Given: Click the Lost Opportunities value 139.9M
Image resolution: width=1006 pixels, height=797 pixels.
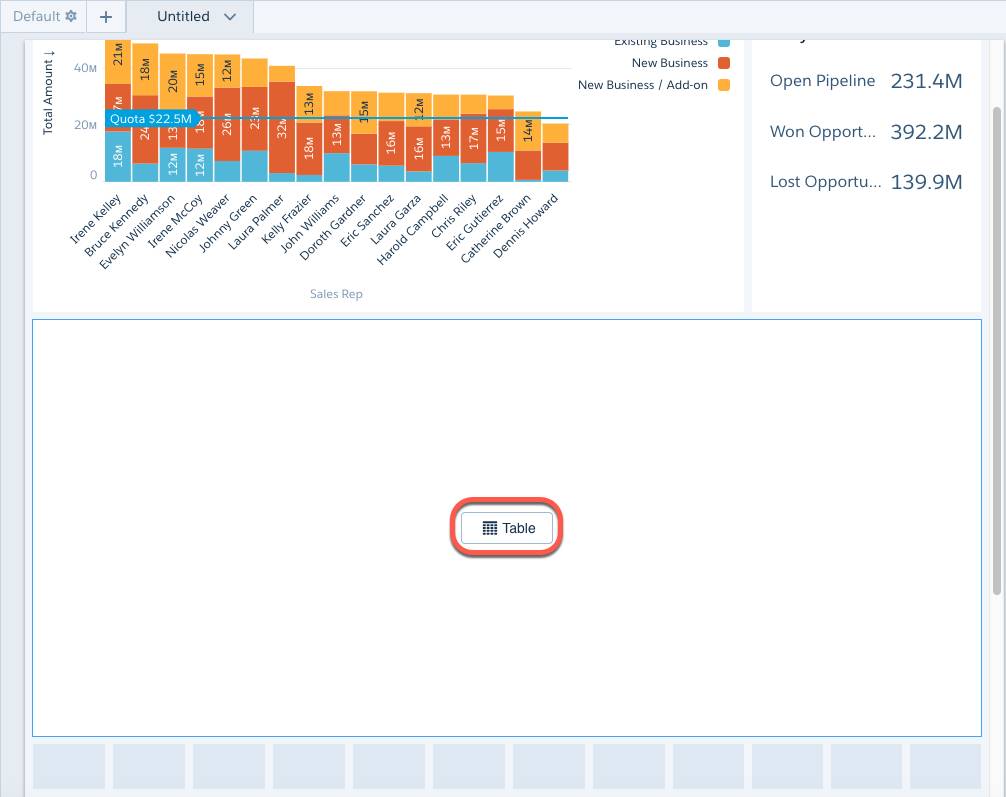Looking at the screenshot, I should (926, 182).
